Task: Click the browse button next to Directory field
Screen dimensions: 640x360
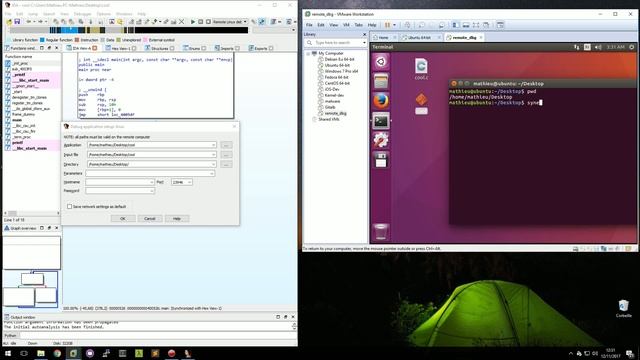Action: pyautogui.click(x=226, y=164)
